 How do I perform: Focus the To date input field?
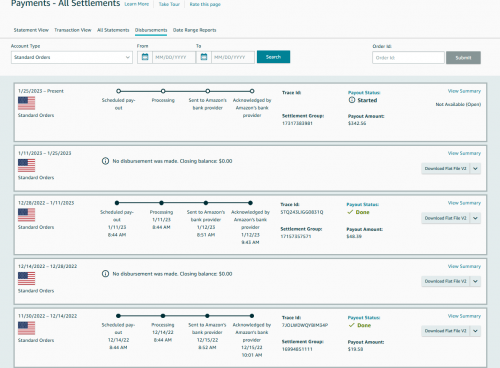(233, 57)
